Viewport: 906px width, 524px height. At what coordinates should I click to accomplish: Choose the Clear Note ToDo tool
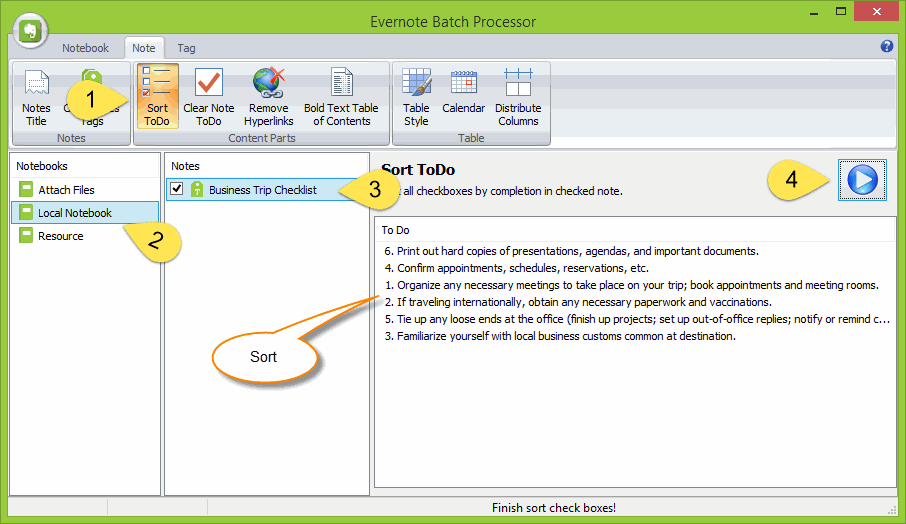[x=209, y=96]
